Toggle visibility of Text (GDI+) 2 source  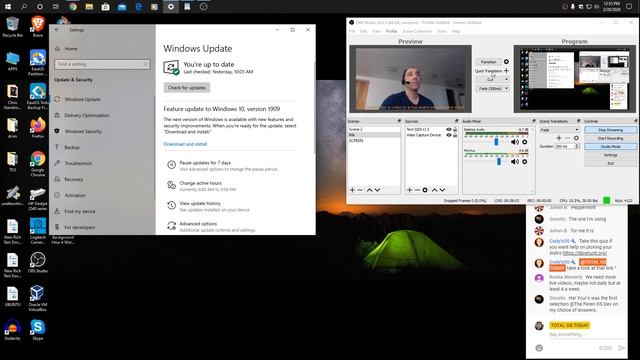click(x=449, y=129)
